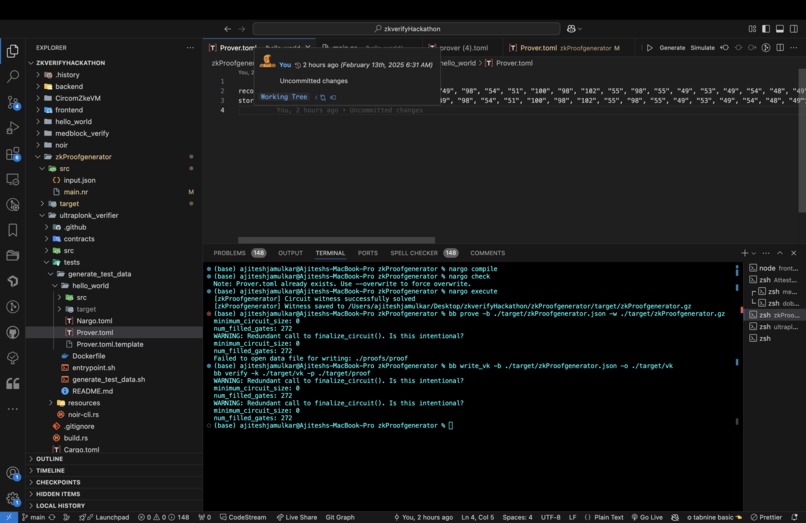Open new terminal profile dropdown arrow

(x=754, y=253)
